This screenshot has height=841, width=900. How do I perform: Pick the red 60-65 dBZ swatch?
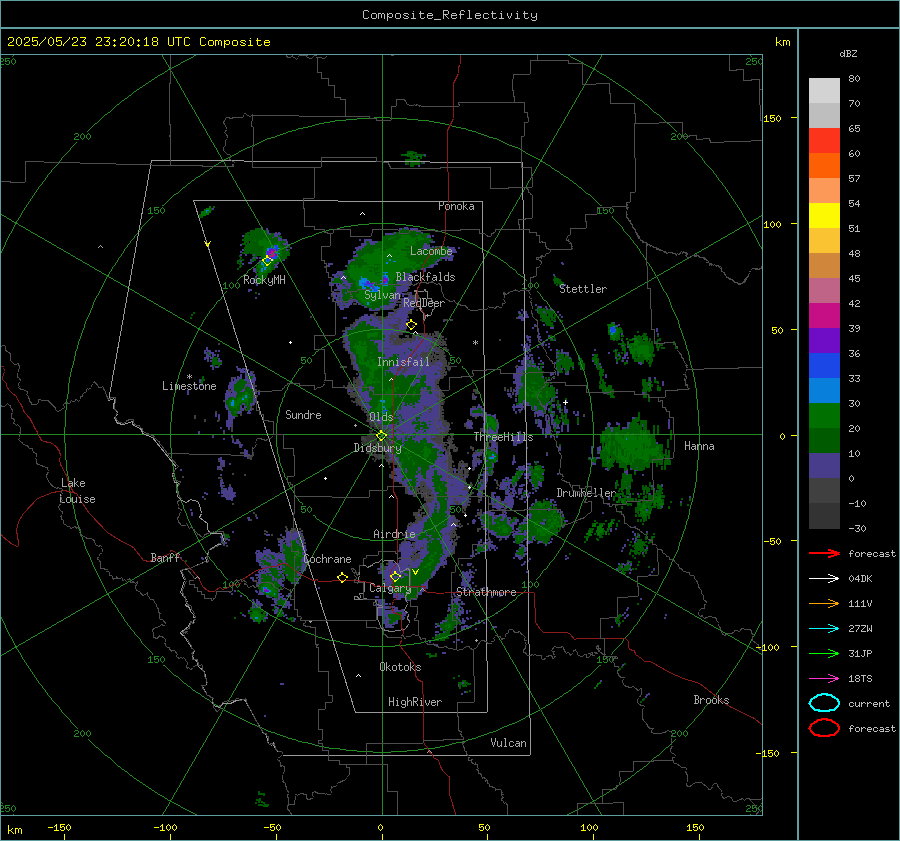point(824,141)
